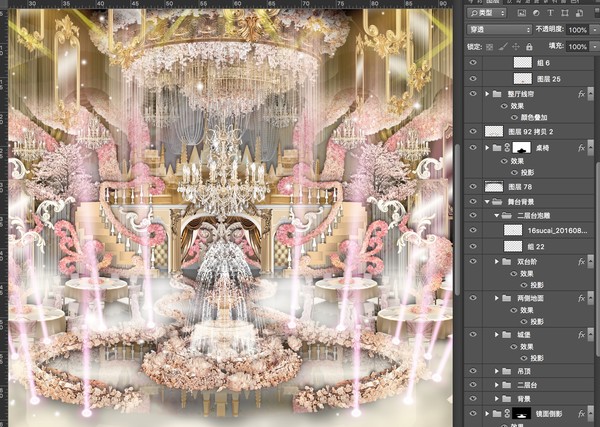The height and width of the screenshot is (427, 600).
Task: Hide the 16sucai_201608 layer
Action: pyautogui.click(x=473, y=230)
